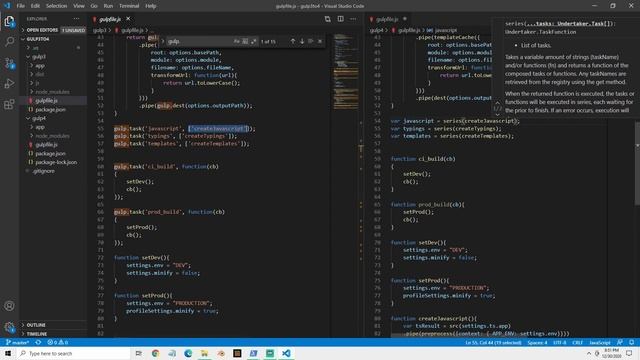Image resolution: width=640 pixels, height=360 pixels.
Task: Open gulpfile.js under gulp3 folder
Action: pyautogui.click(x=53, y=100)
